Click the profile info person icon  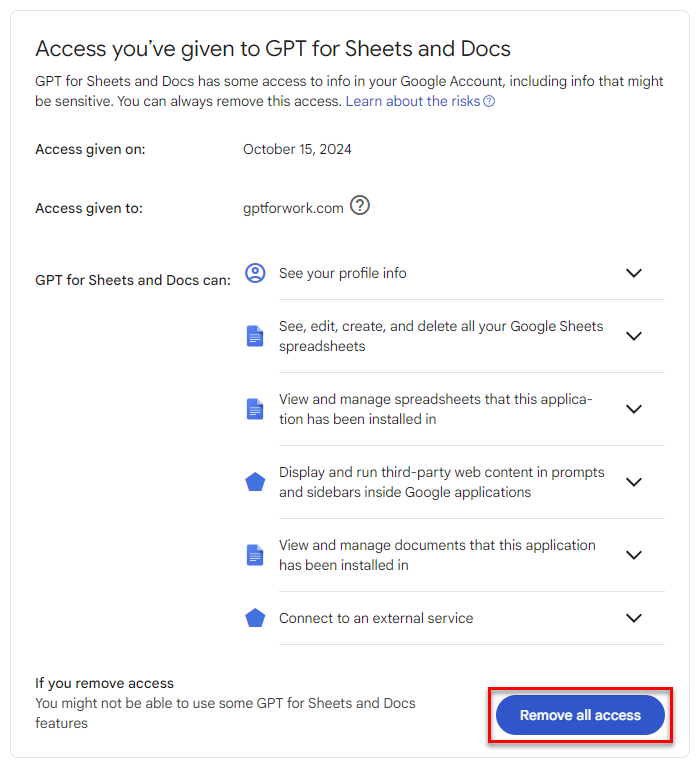[x=256, y=273]
